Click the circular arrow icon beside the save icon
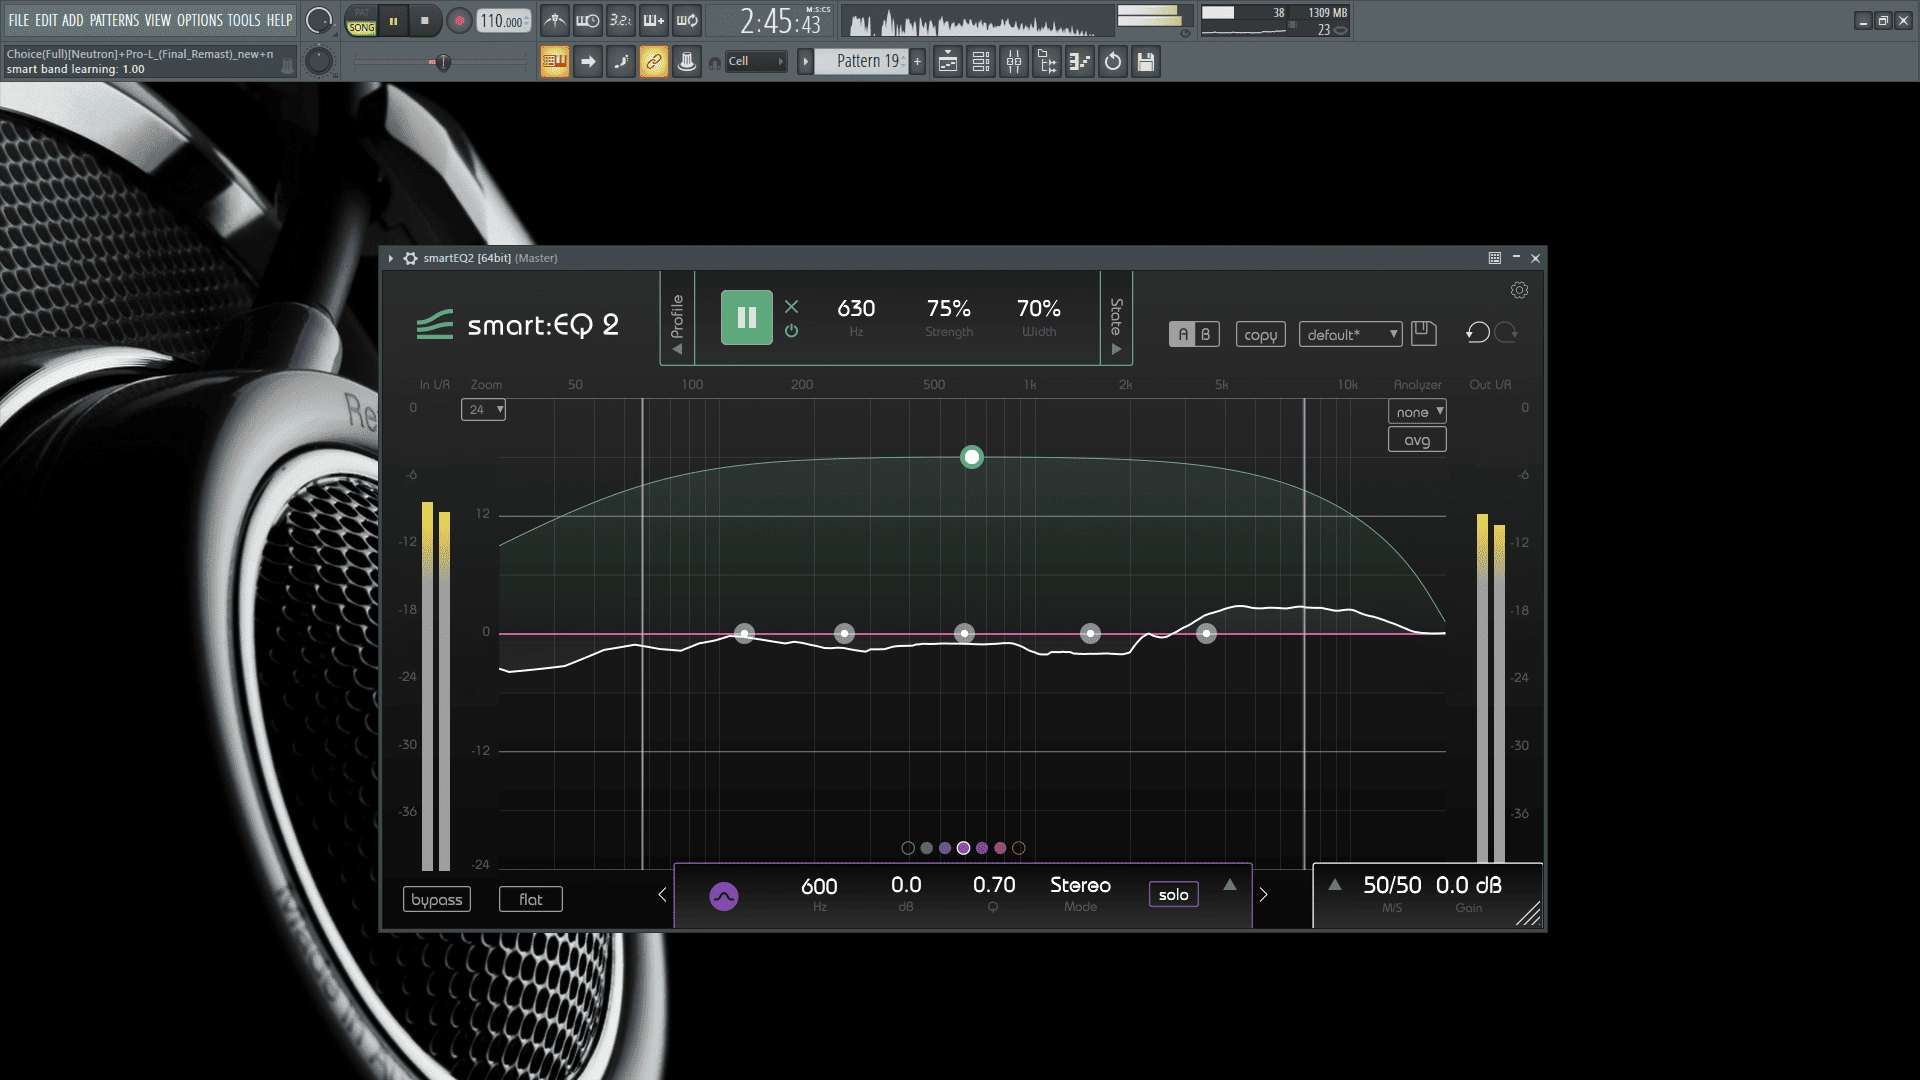Image resolution: width=1920 pixels, height=1080 pixels. [x=1113, y=62]
